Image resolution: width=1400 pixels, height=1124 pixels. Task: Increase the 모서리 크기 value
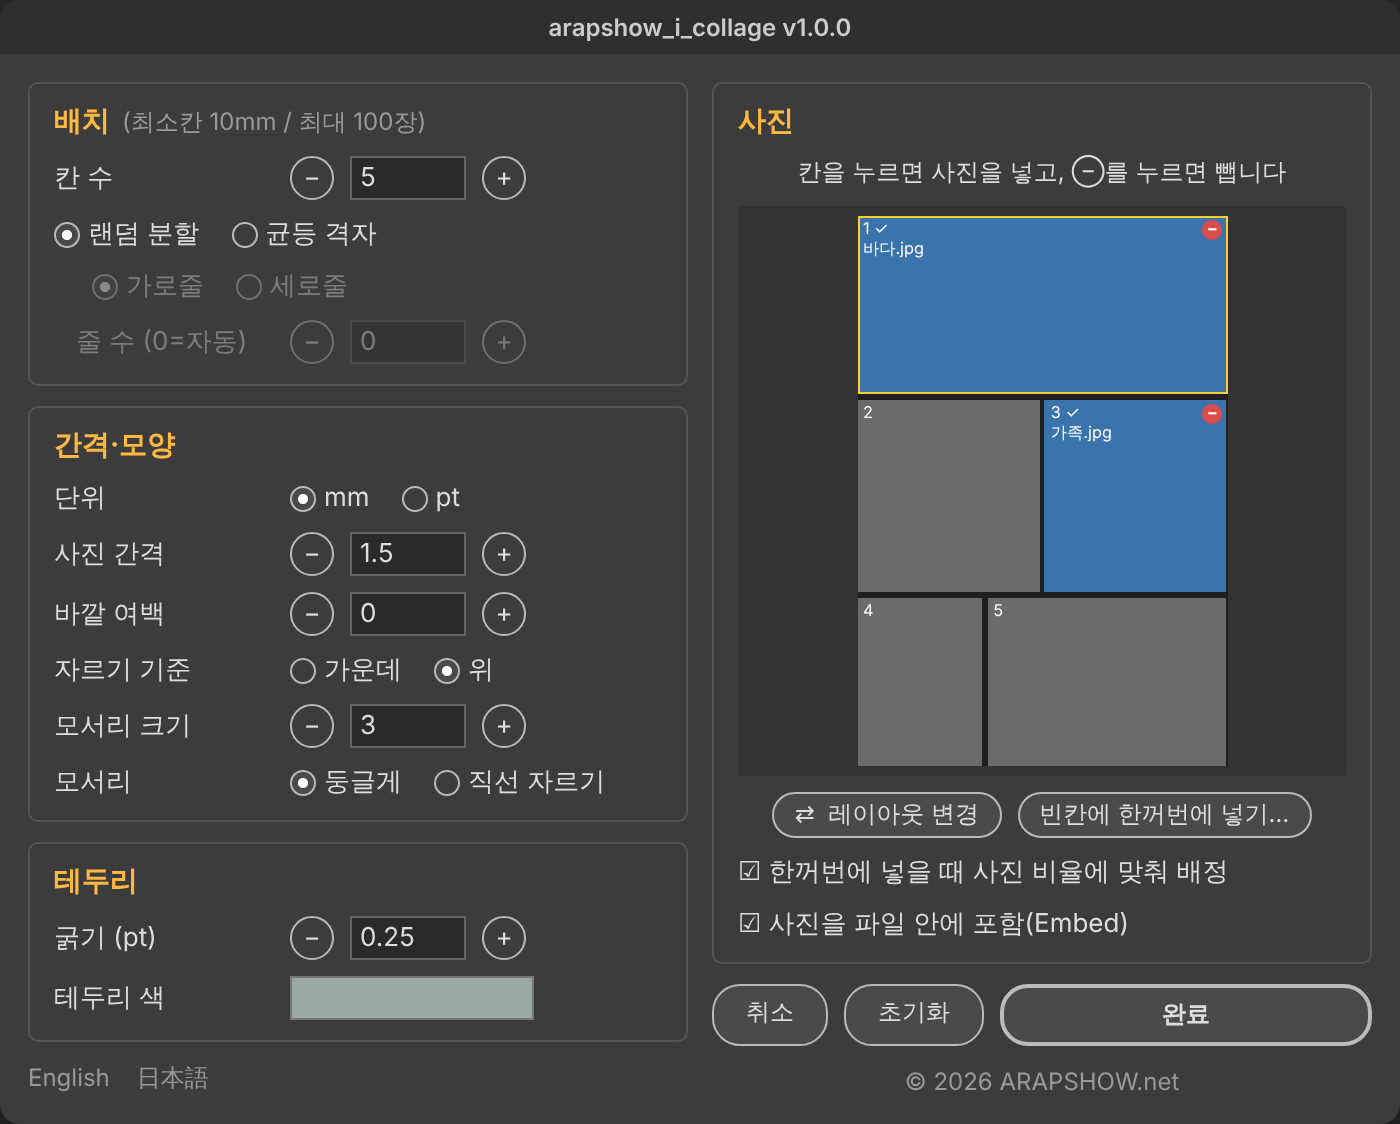504,726
